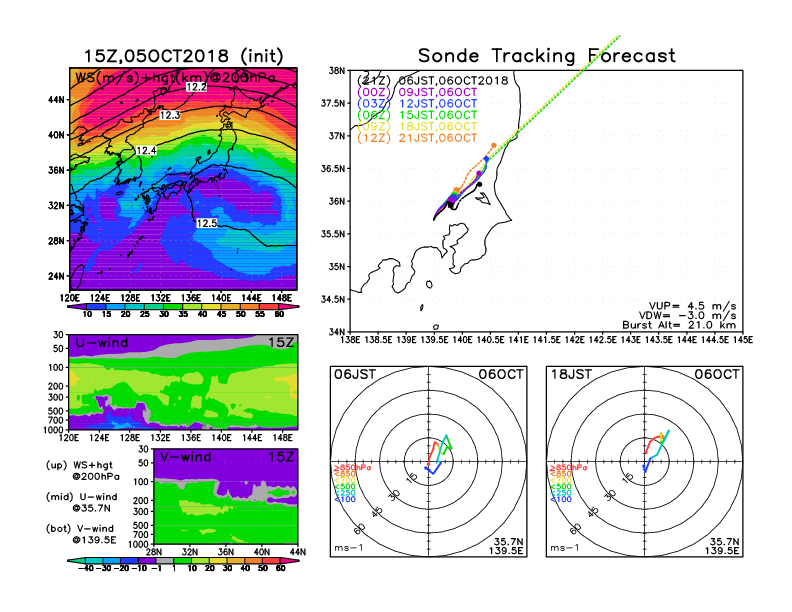Click the '44N' label on the V-wind panel axis
Viewport: 792px width, 612px height.
[298, 552]
